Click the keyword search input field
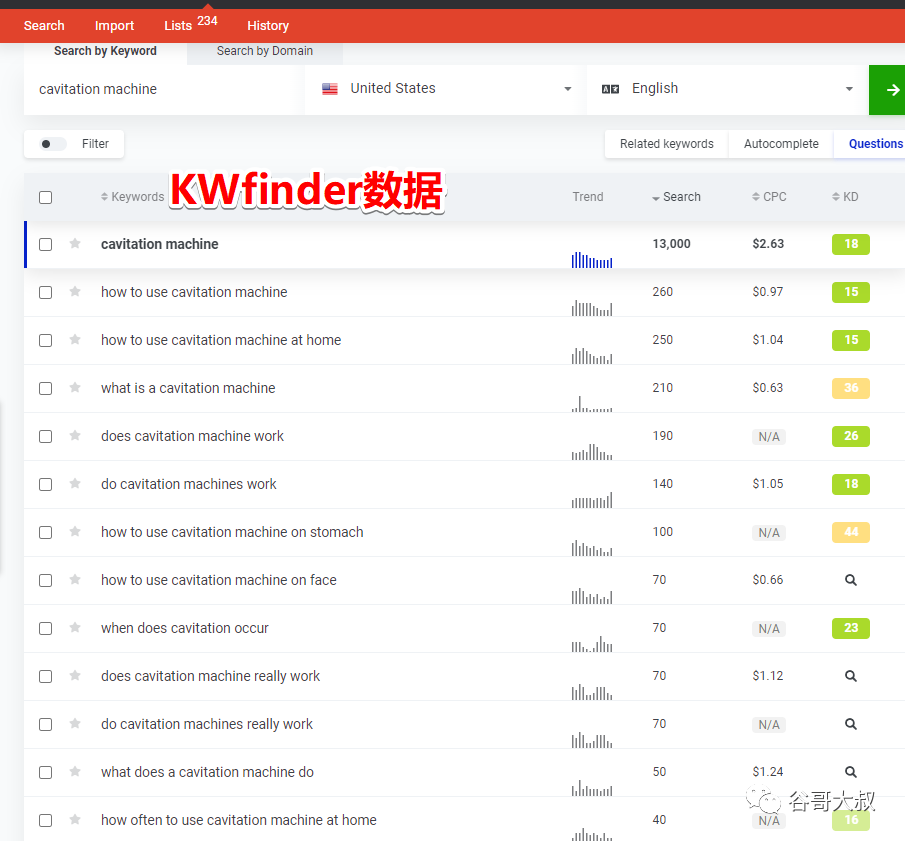Viewport: 905px width, 841px height. point(164,89)
